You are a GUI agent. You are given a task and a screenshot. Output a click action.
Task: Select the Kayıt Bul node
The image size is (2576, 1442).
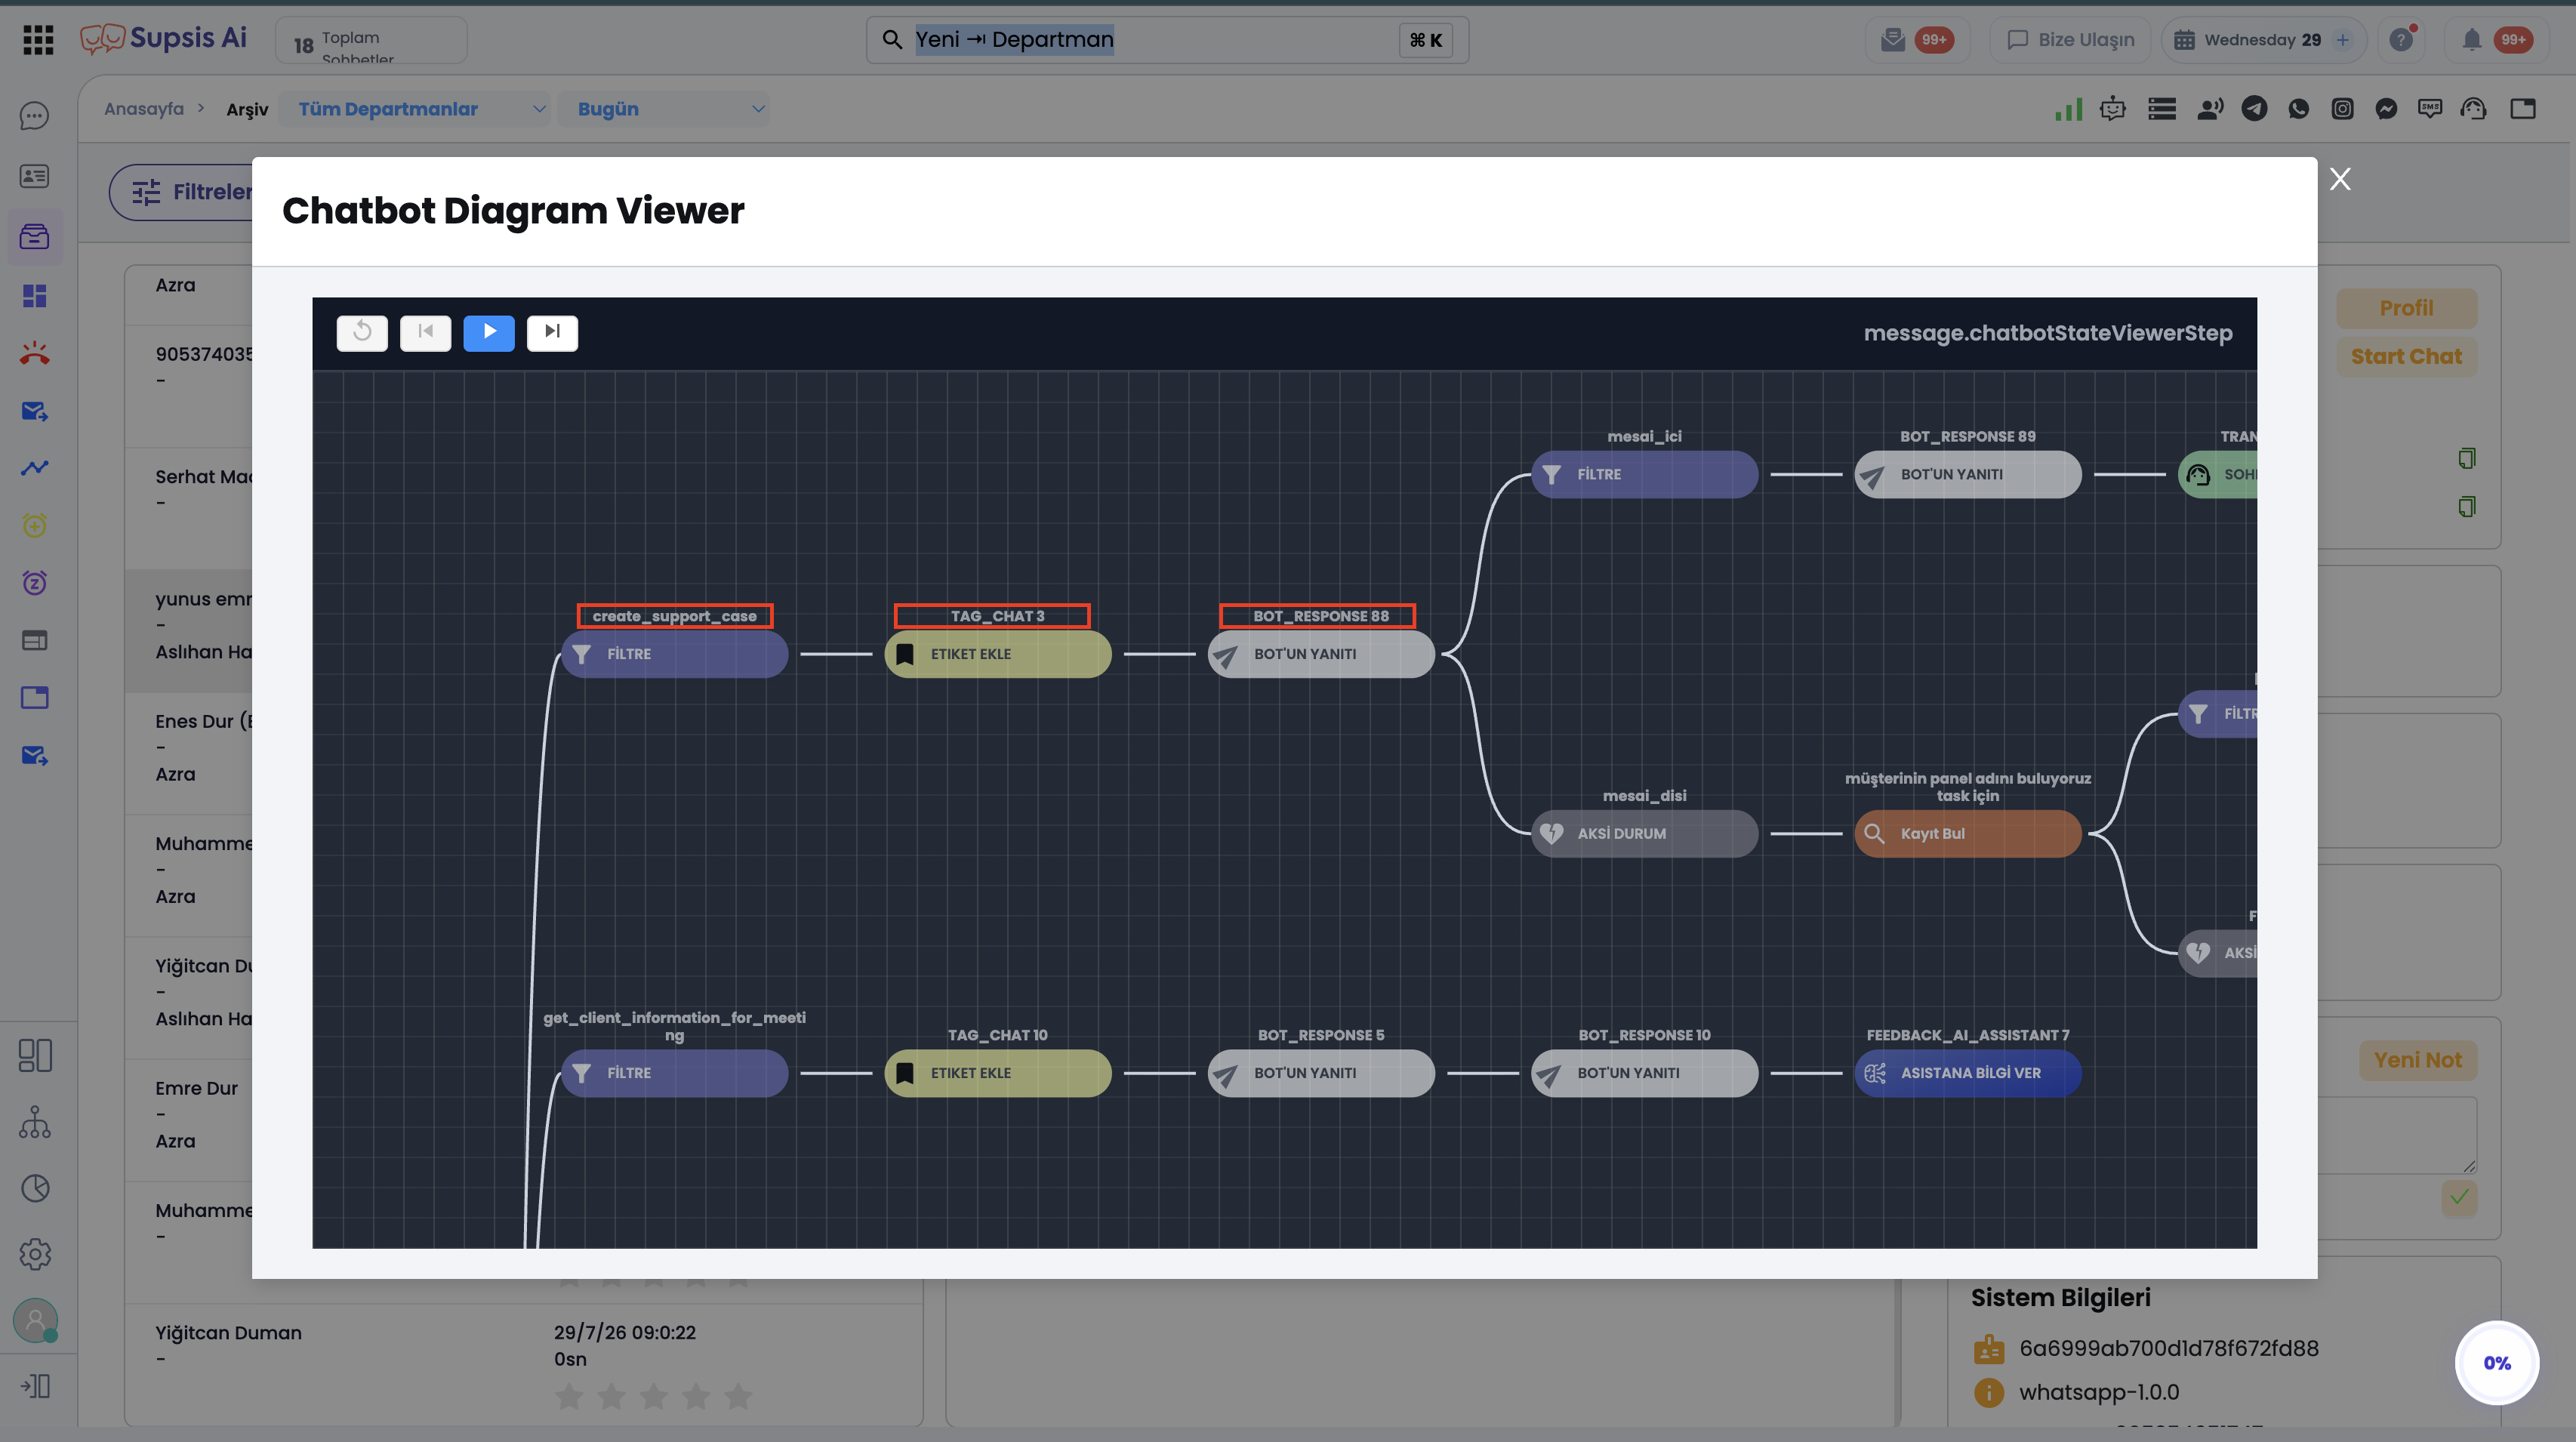(1968, 834)
